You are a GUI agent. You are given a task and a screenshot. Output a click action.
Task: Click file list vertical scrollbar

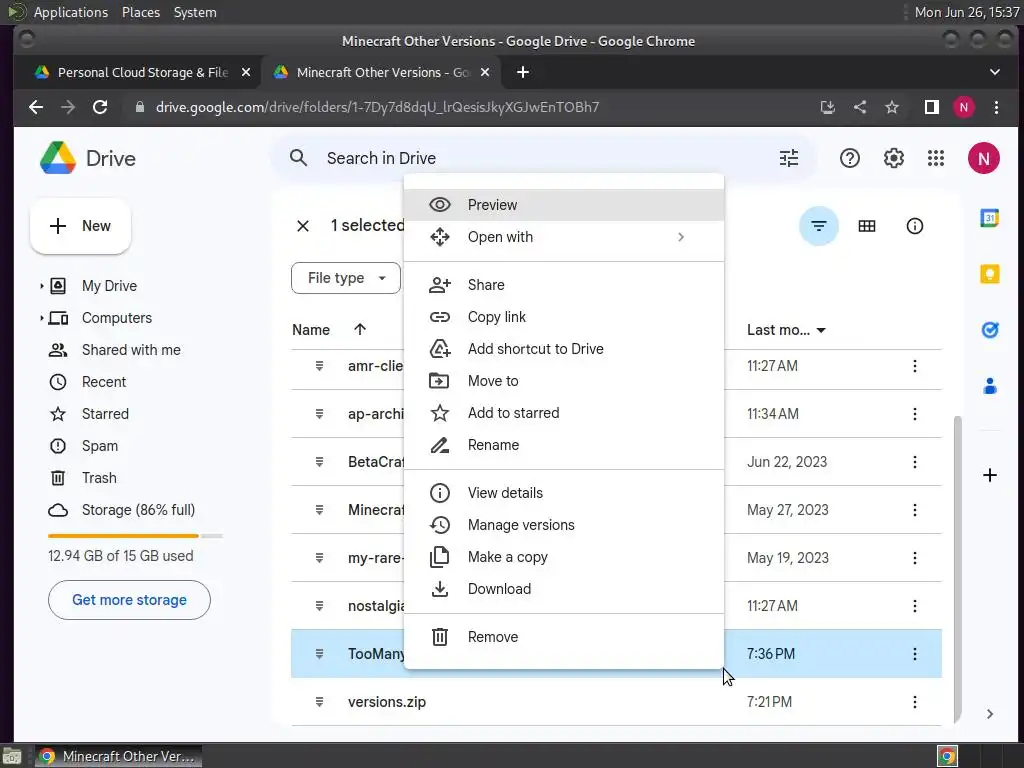click(x=957, y=568)
